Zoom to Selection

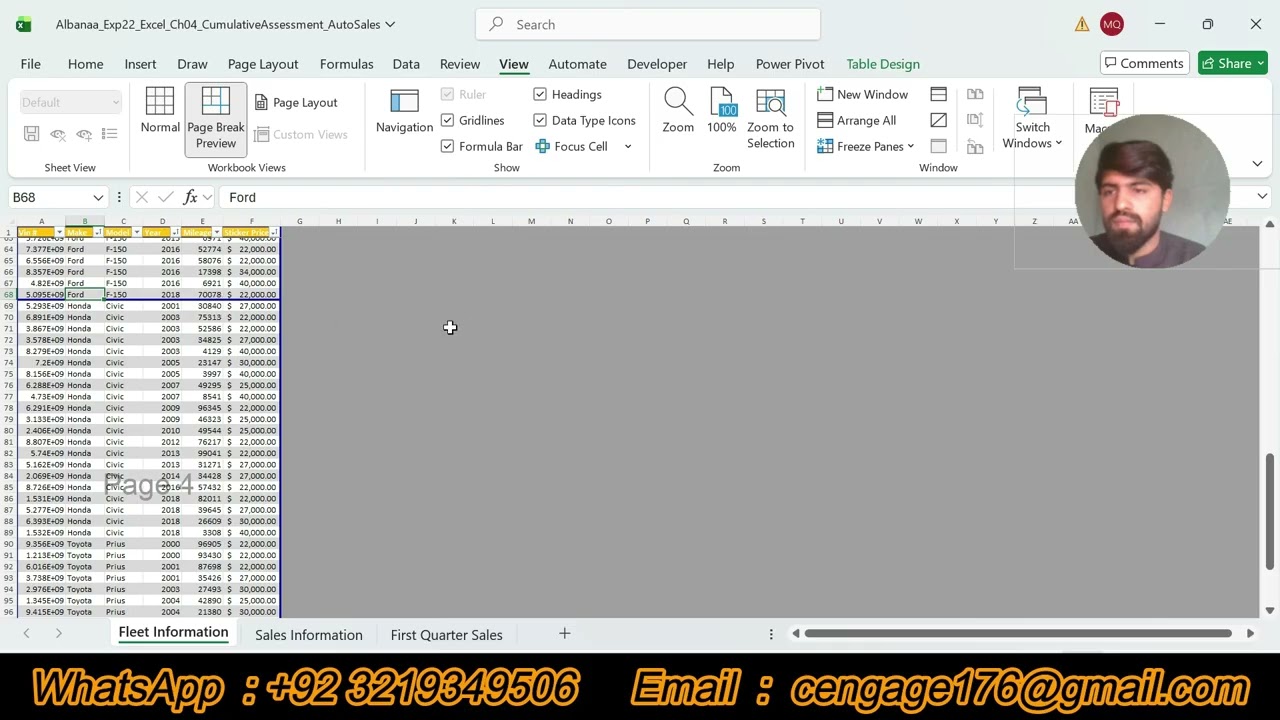pyautogui.click(x=770, y=118)
